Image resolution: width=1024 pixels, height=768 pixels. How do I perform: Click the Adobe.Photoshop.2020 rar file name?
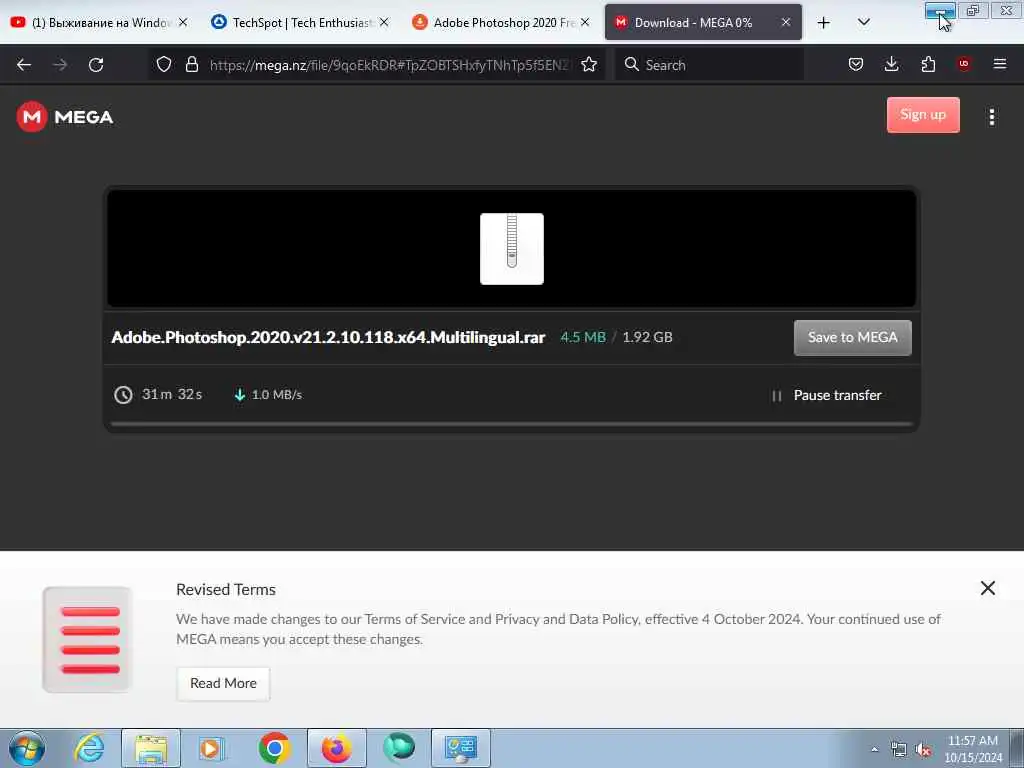[328, 338]
